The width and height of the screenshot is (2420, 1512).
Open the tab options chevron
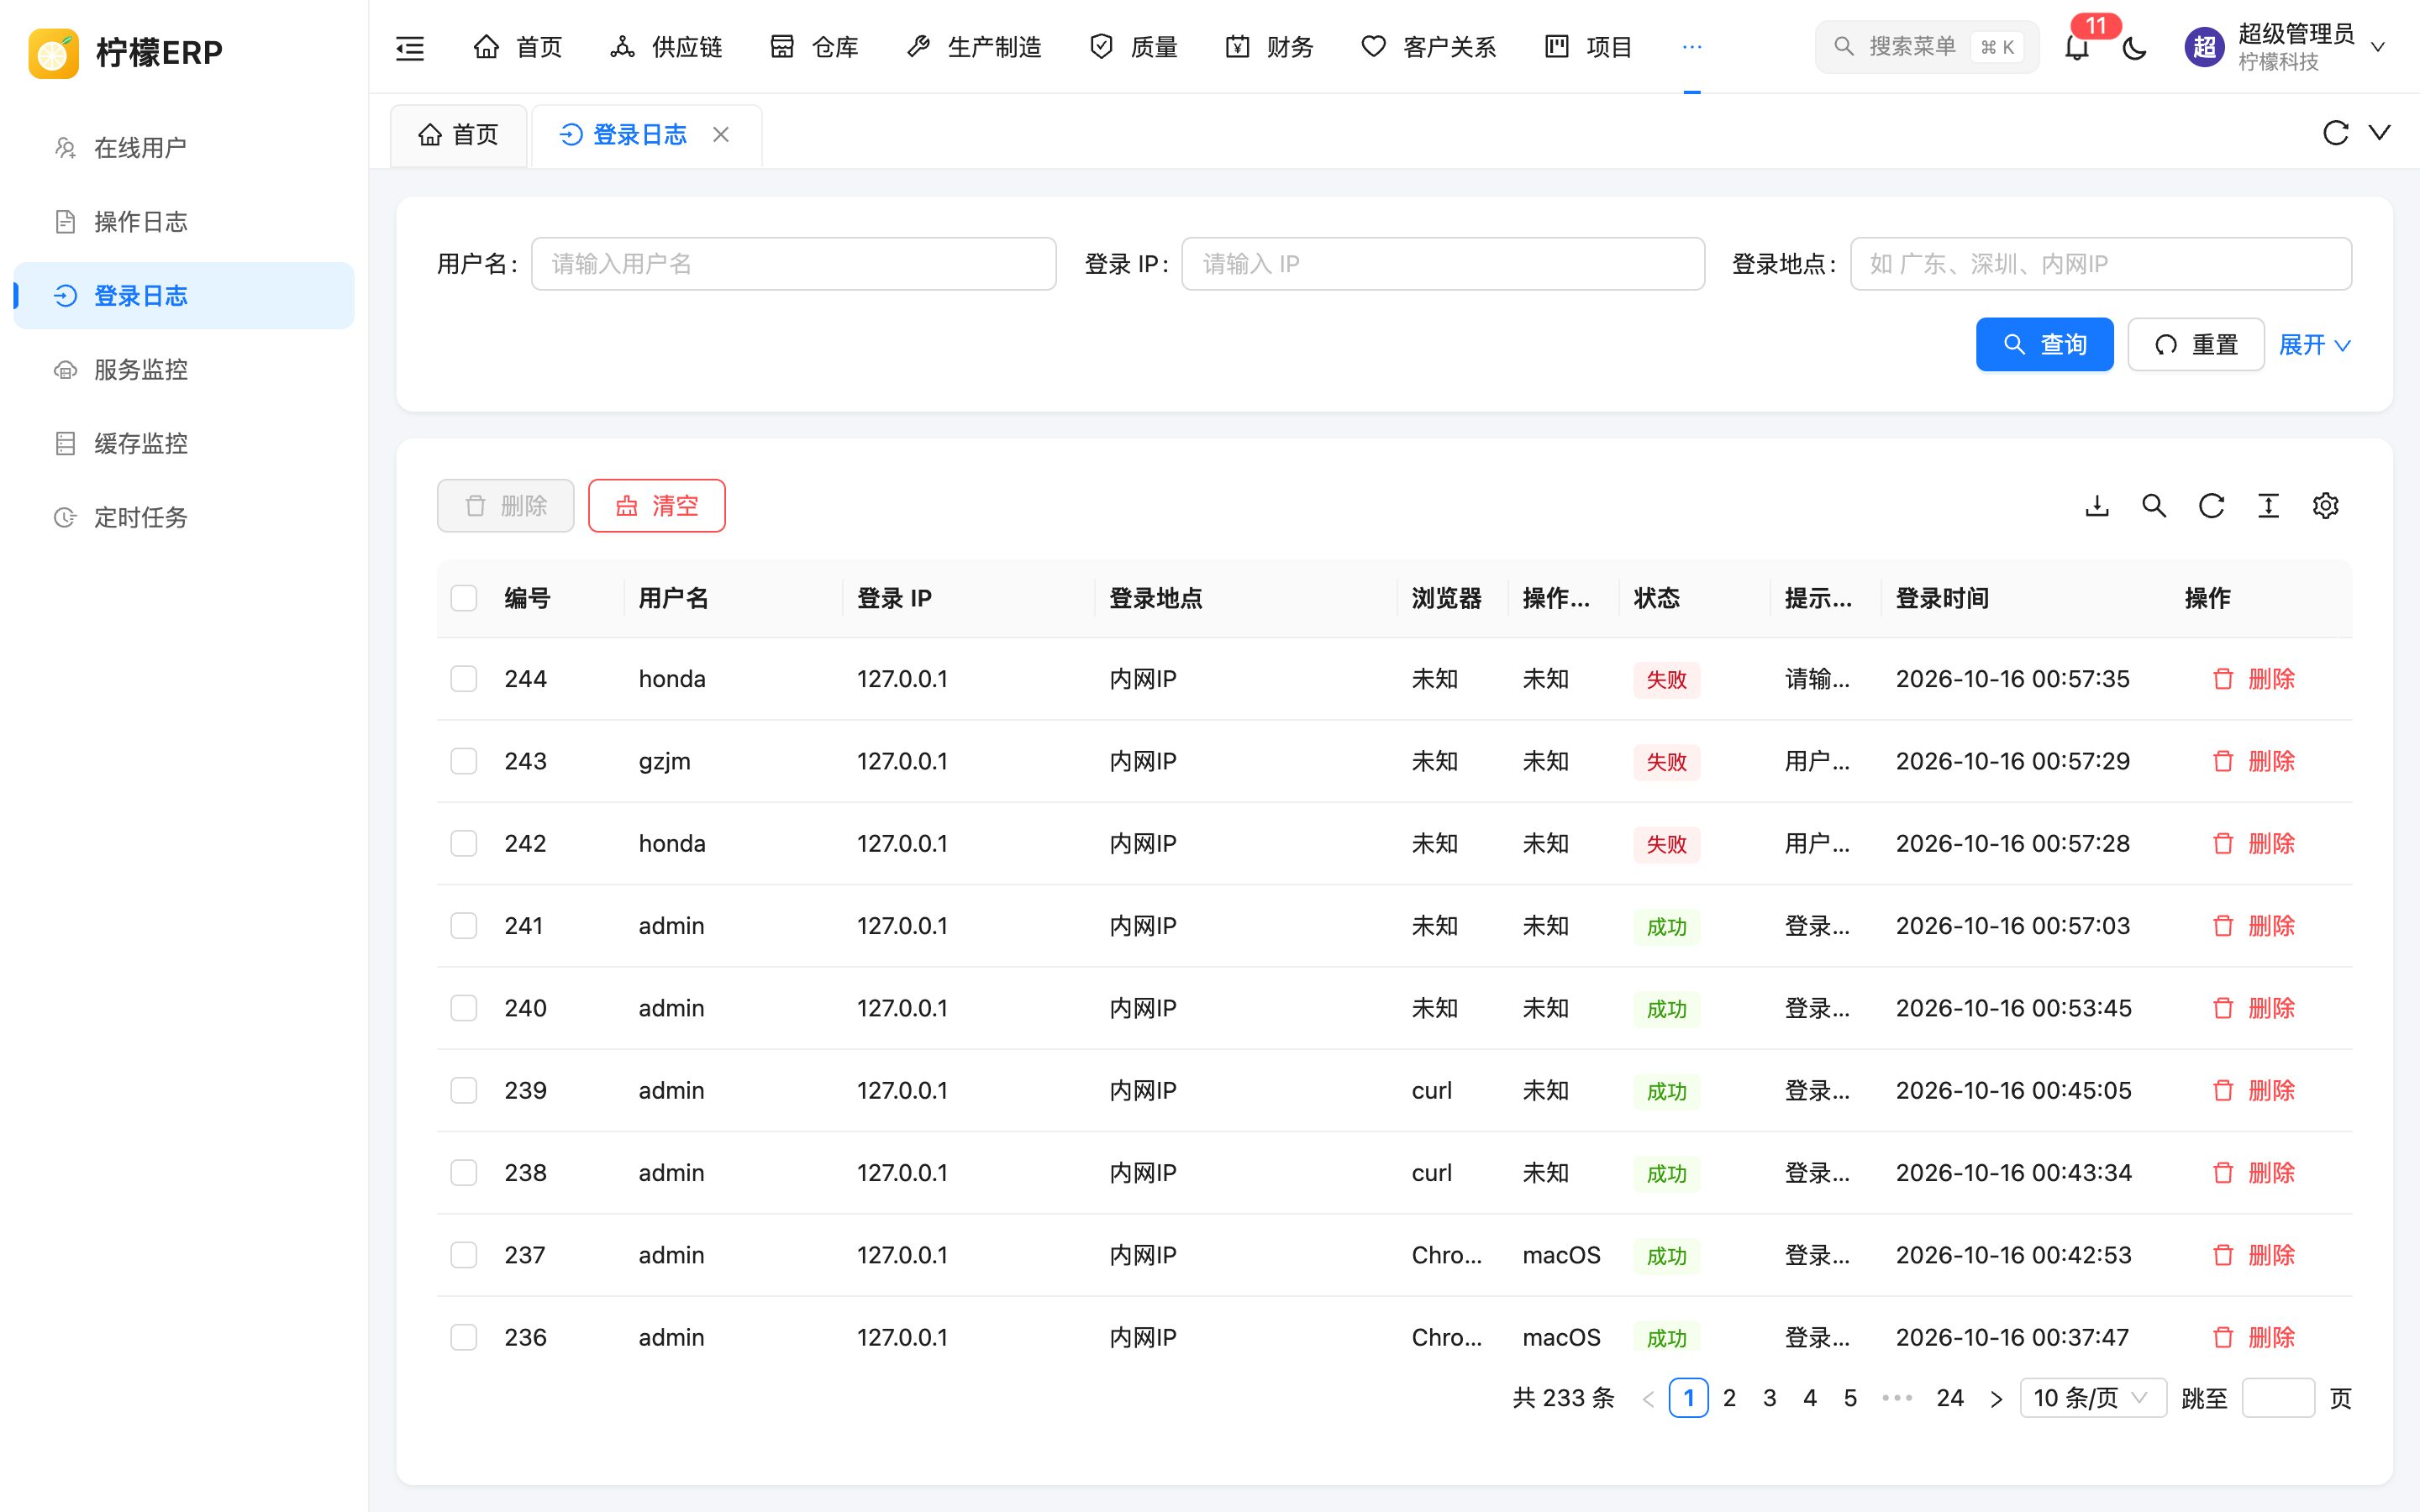2379,133
